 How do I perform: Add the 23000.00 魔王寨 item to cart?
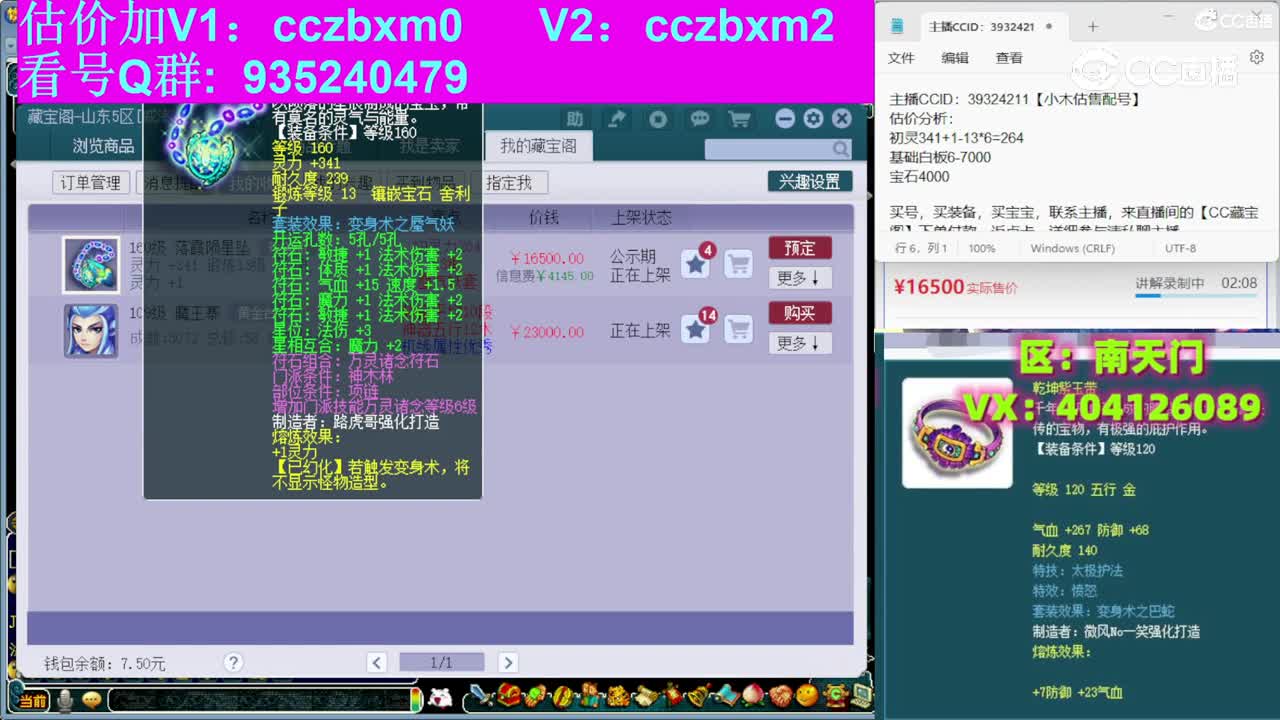tap(738, 329)
